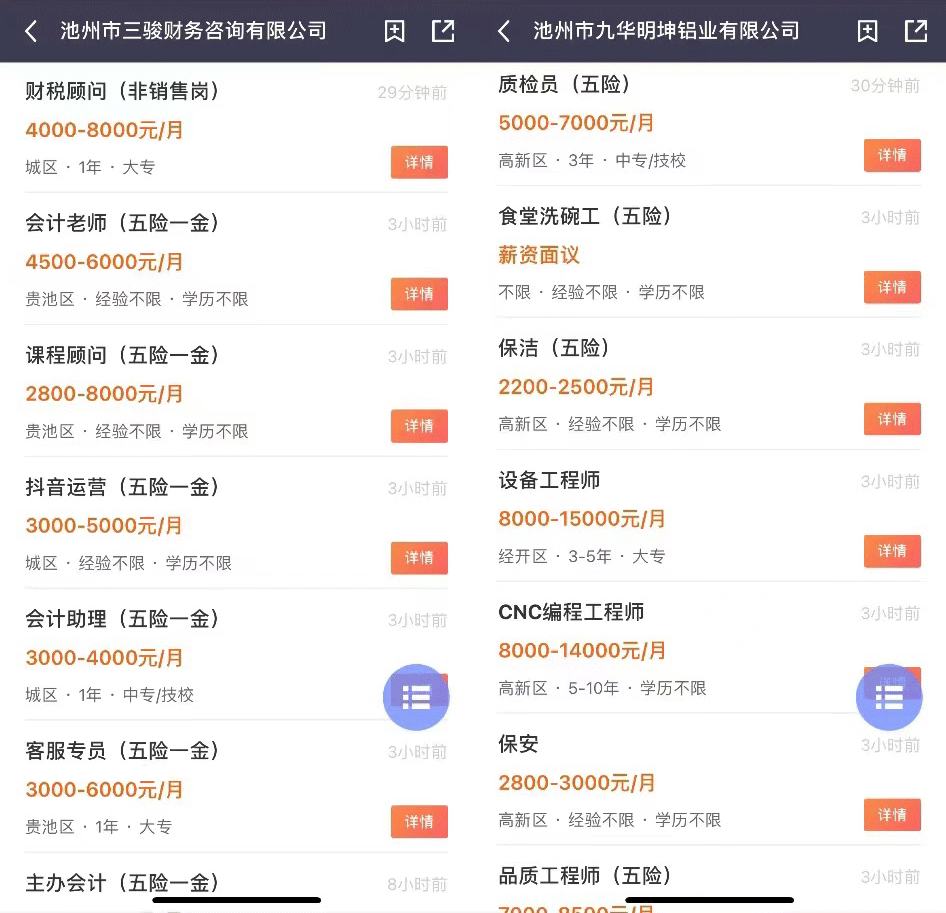Click requirements 城区 · 1年 · 大专
946x913 pixels.
point(90,167)
